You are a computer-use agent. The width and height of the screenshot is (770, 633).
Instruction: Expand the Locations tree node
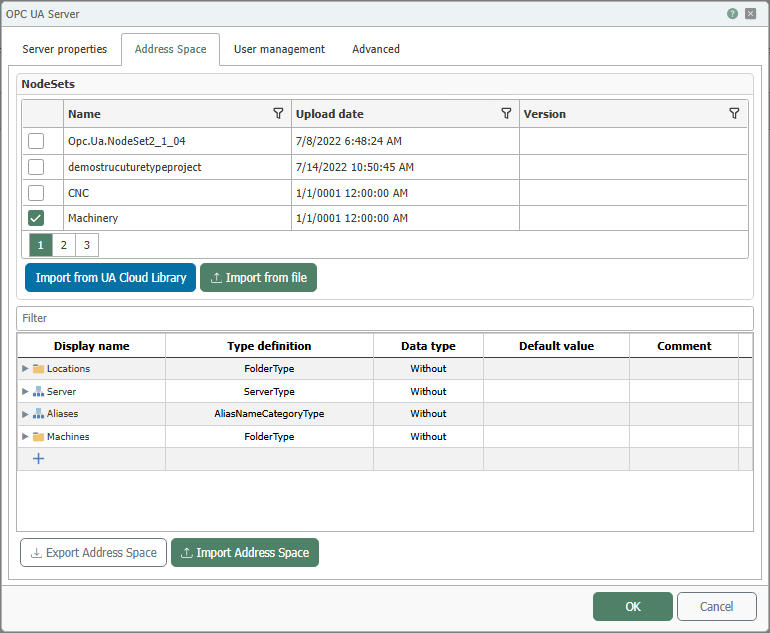25,368
